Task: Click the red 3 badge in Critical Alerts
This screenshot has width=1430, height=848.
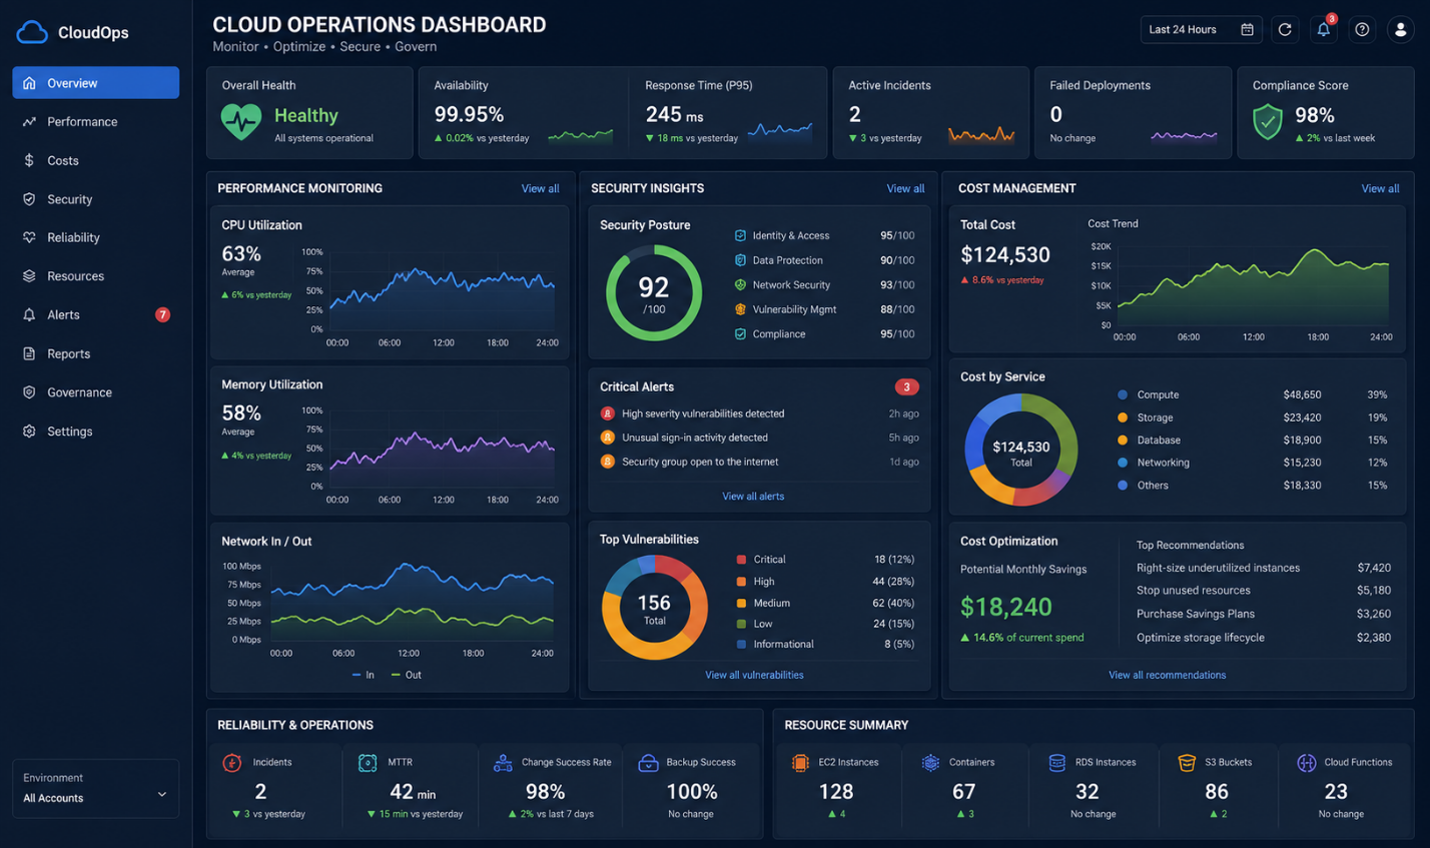Action: pos(906,387)
